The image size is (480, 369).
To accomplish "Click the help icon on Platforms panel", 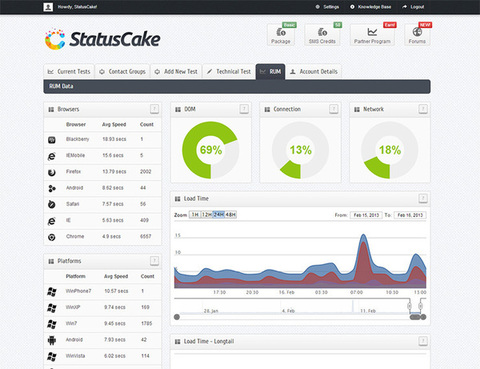I will pos(154,261).
